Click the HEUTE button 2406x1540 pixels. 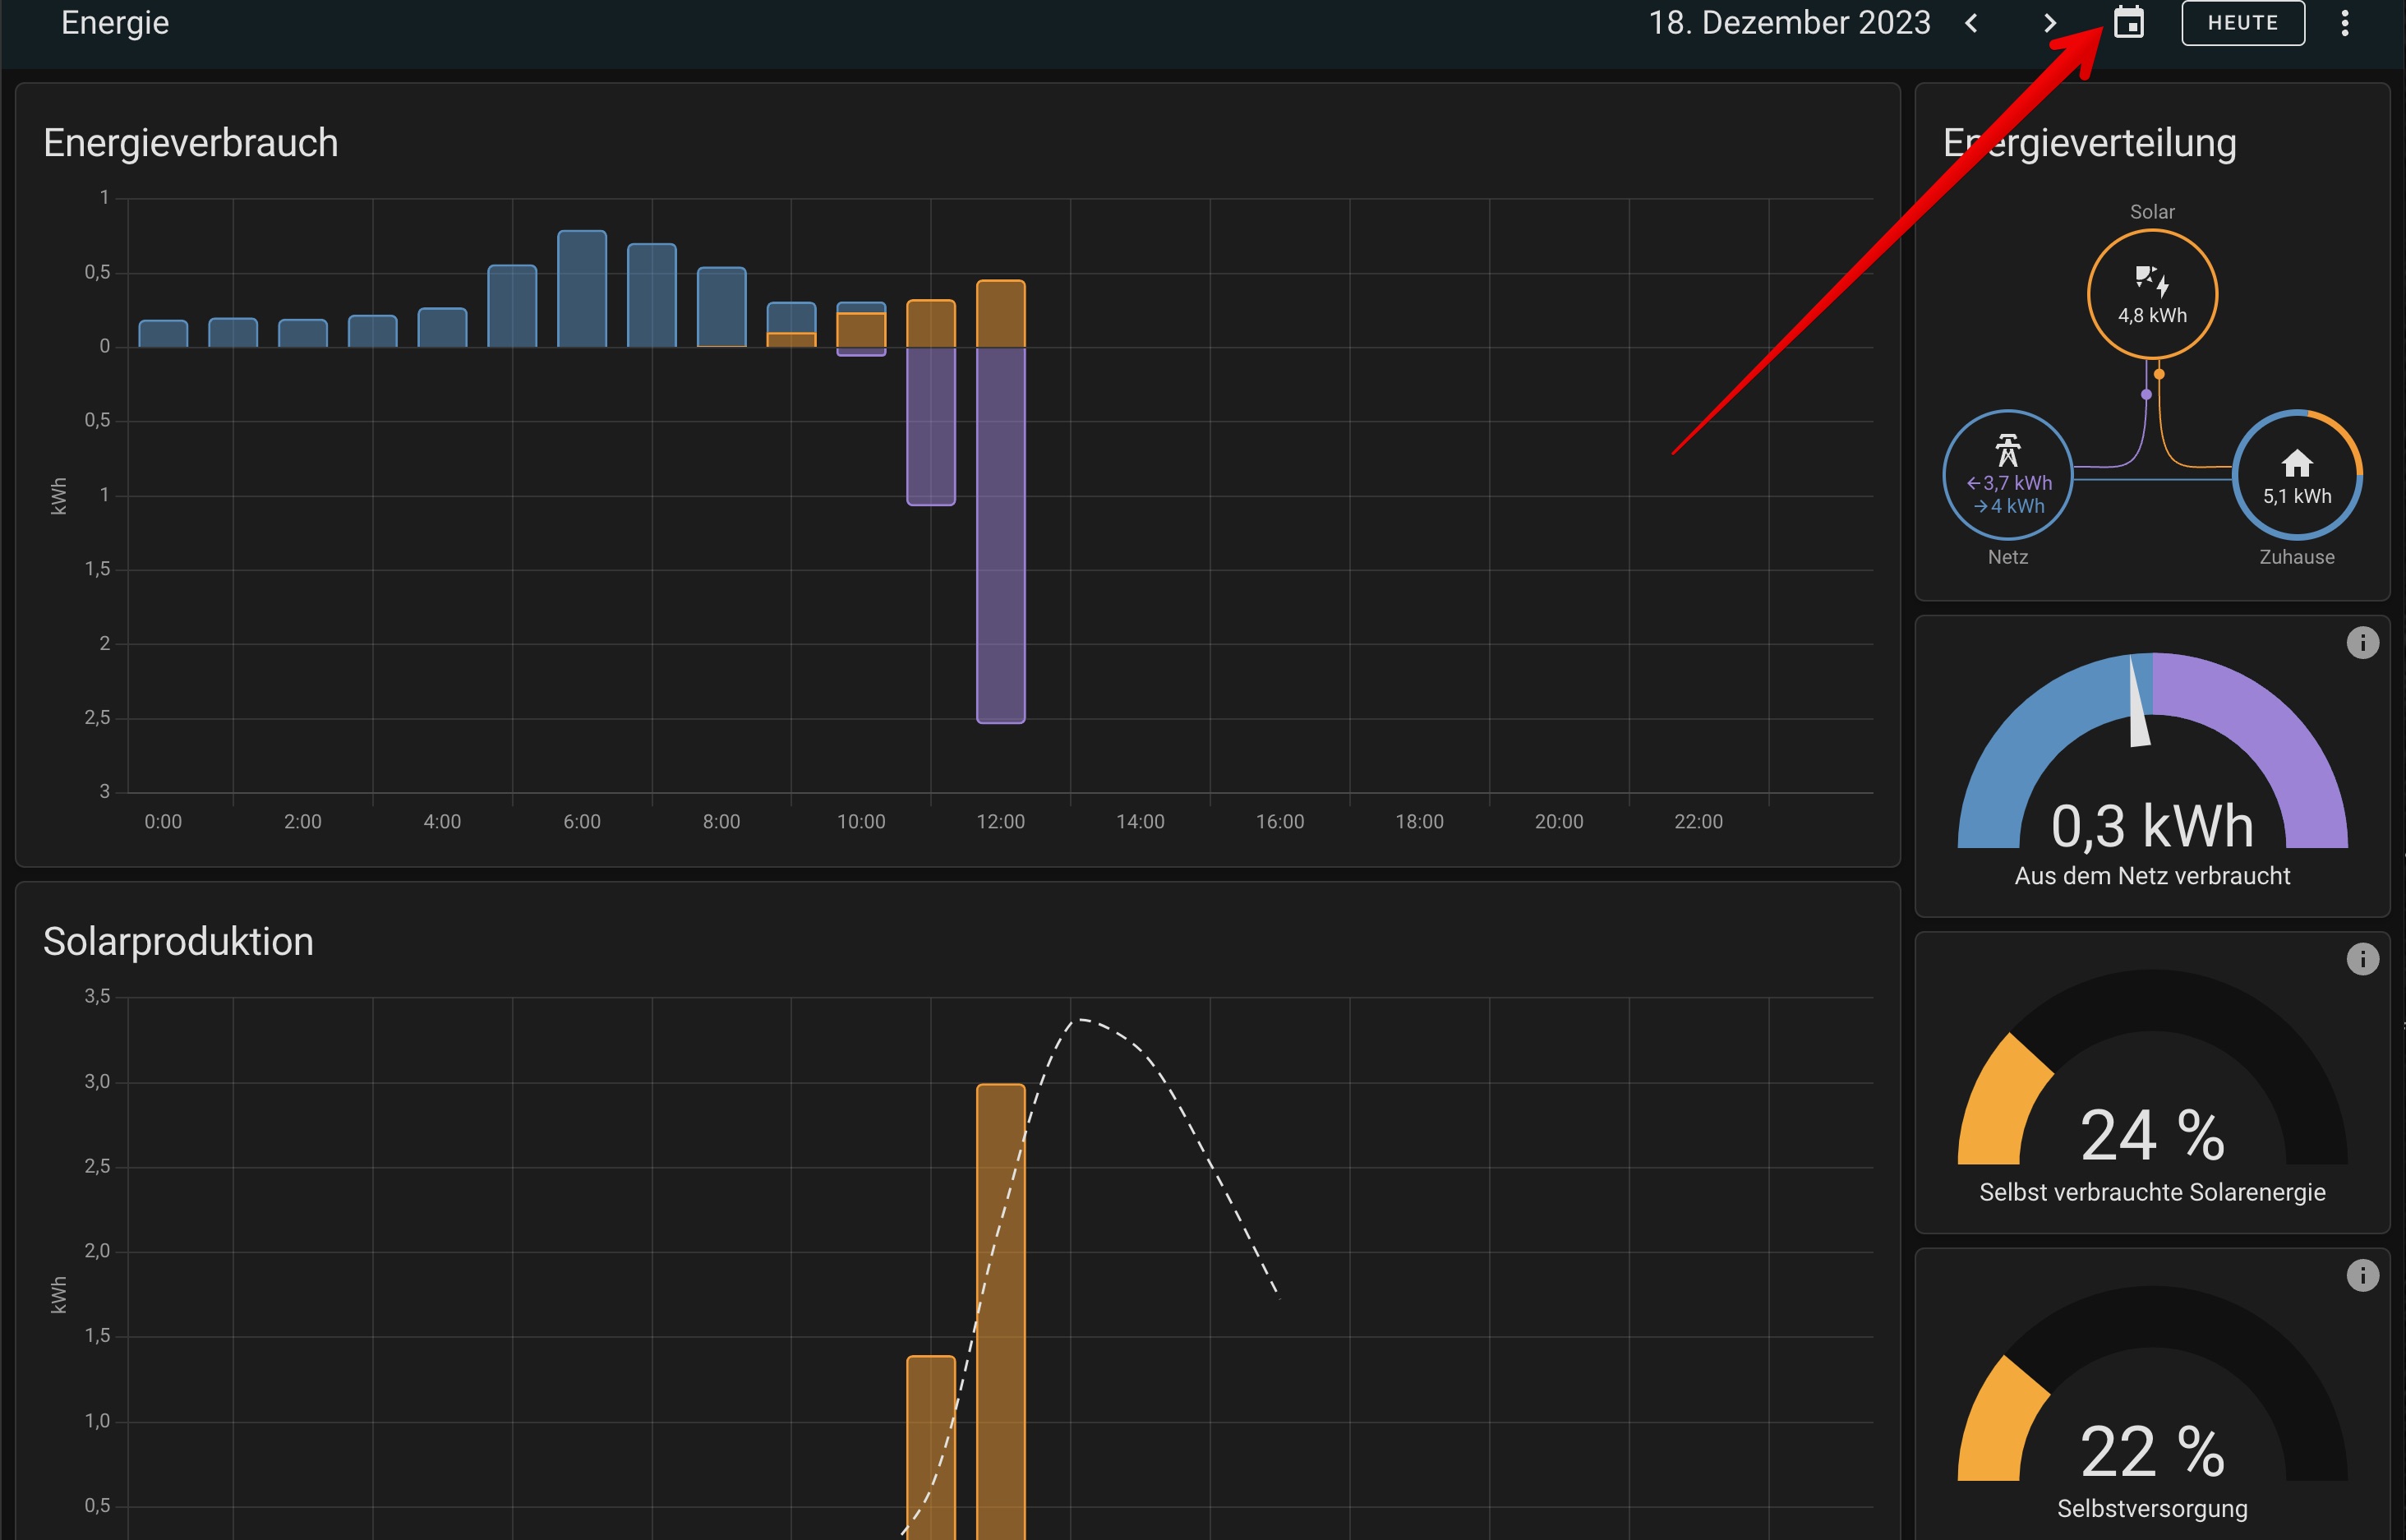pyautogui.click(x=2242, y=23)
